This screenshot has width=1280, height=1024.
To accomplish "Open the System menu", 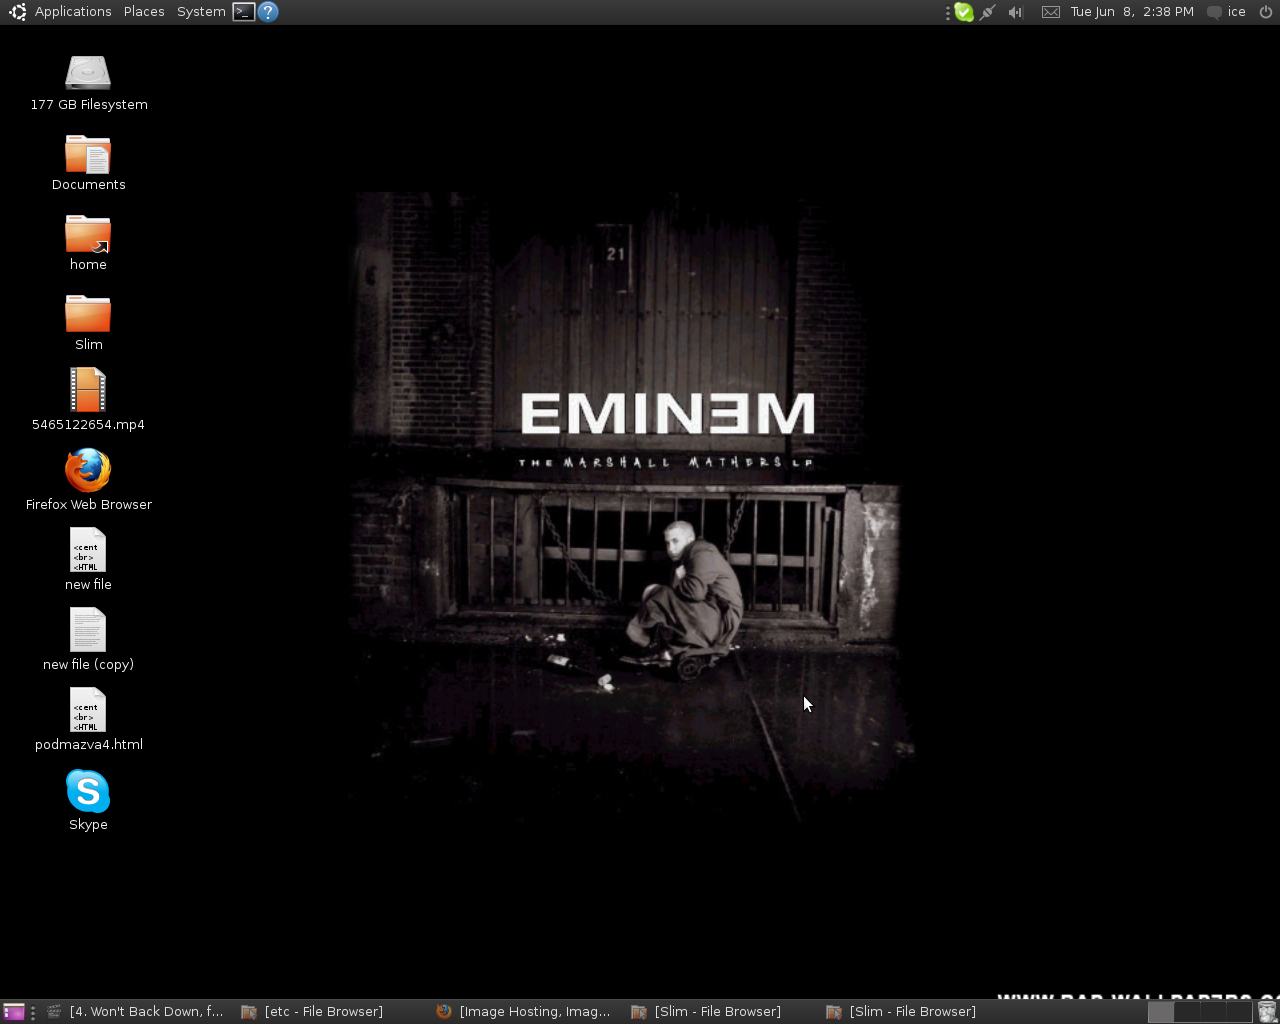I will [x=201, y=12].
